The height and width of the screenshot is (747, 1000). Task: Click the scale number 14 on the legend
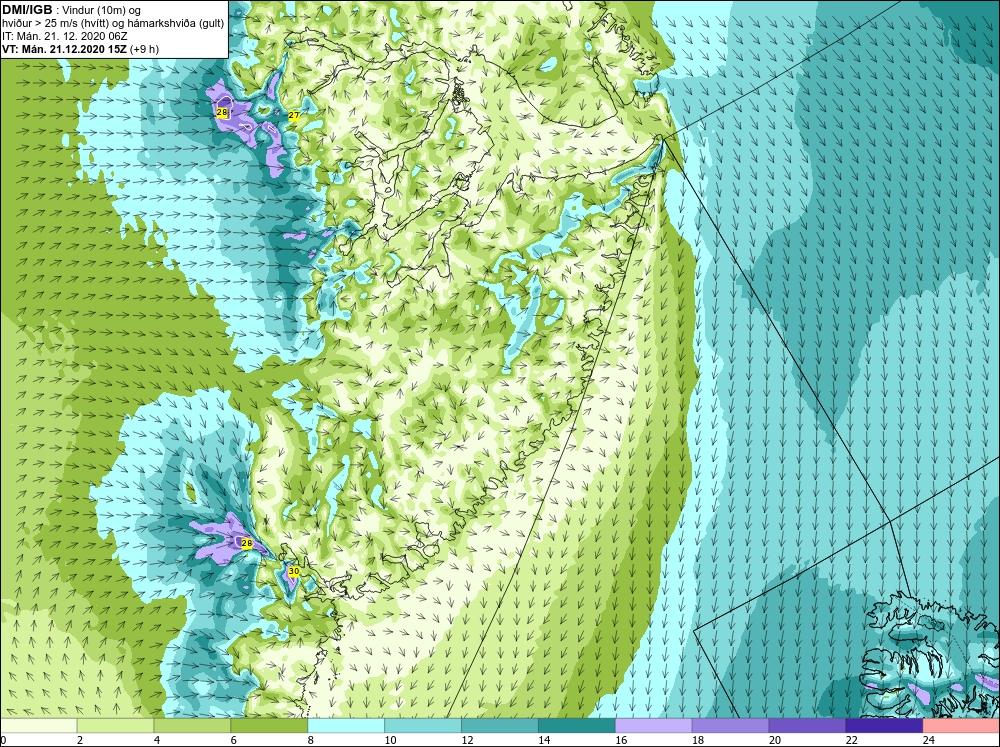pyautogui.click(x=544, y=740)
